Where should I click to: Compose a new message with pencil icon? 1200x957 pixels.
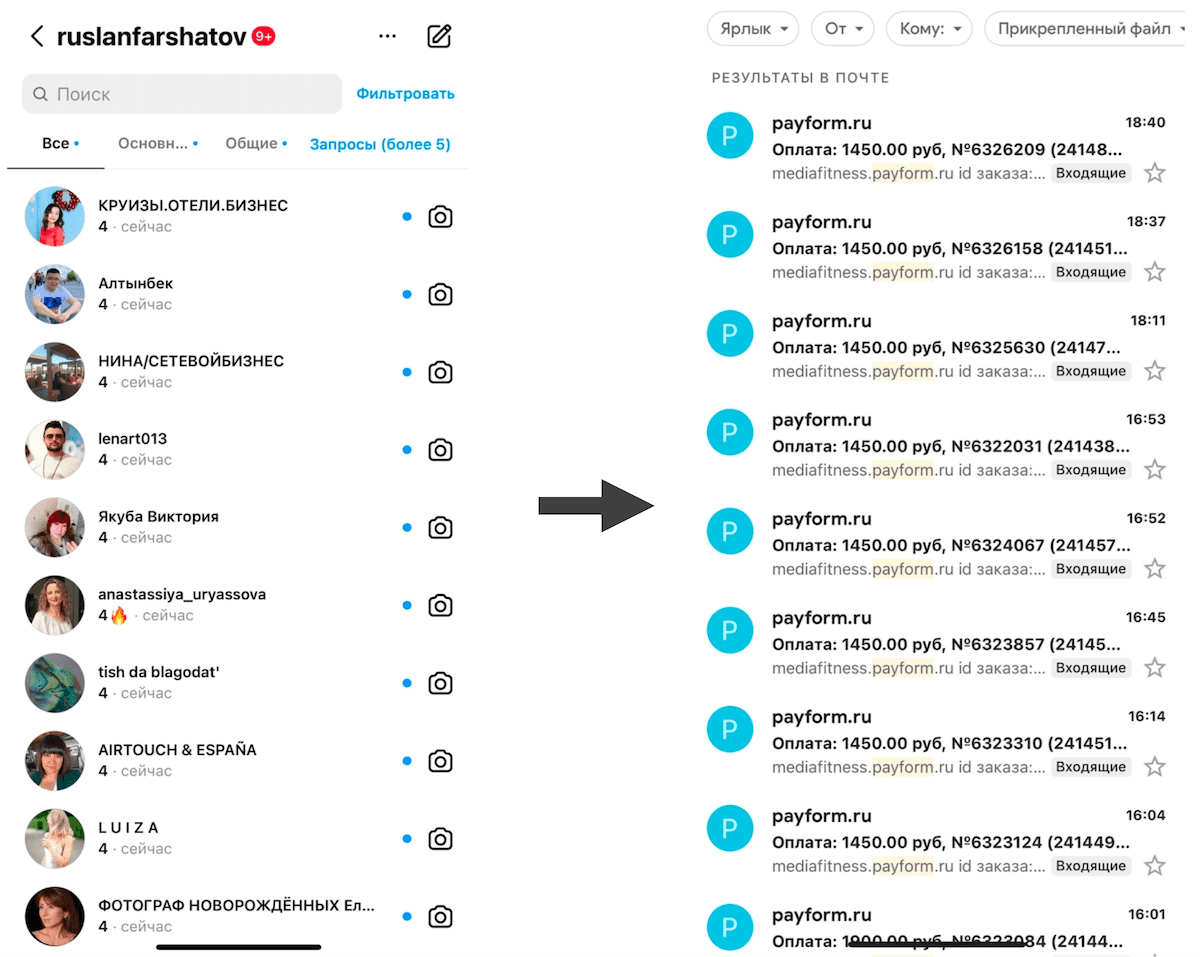pos(439,36)
